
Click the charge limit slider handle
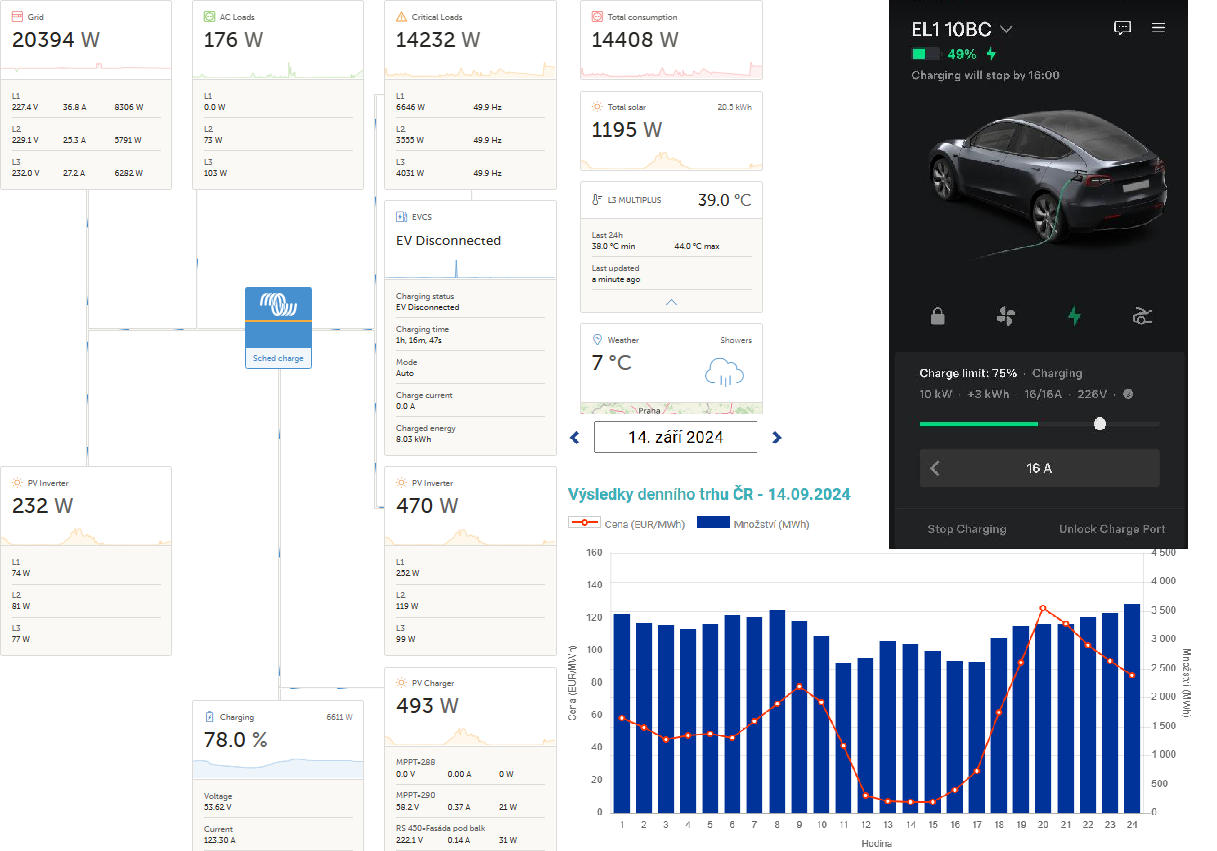click(1100, 424)
